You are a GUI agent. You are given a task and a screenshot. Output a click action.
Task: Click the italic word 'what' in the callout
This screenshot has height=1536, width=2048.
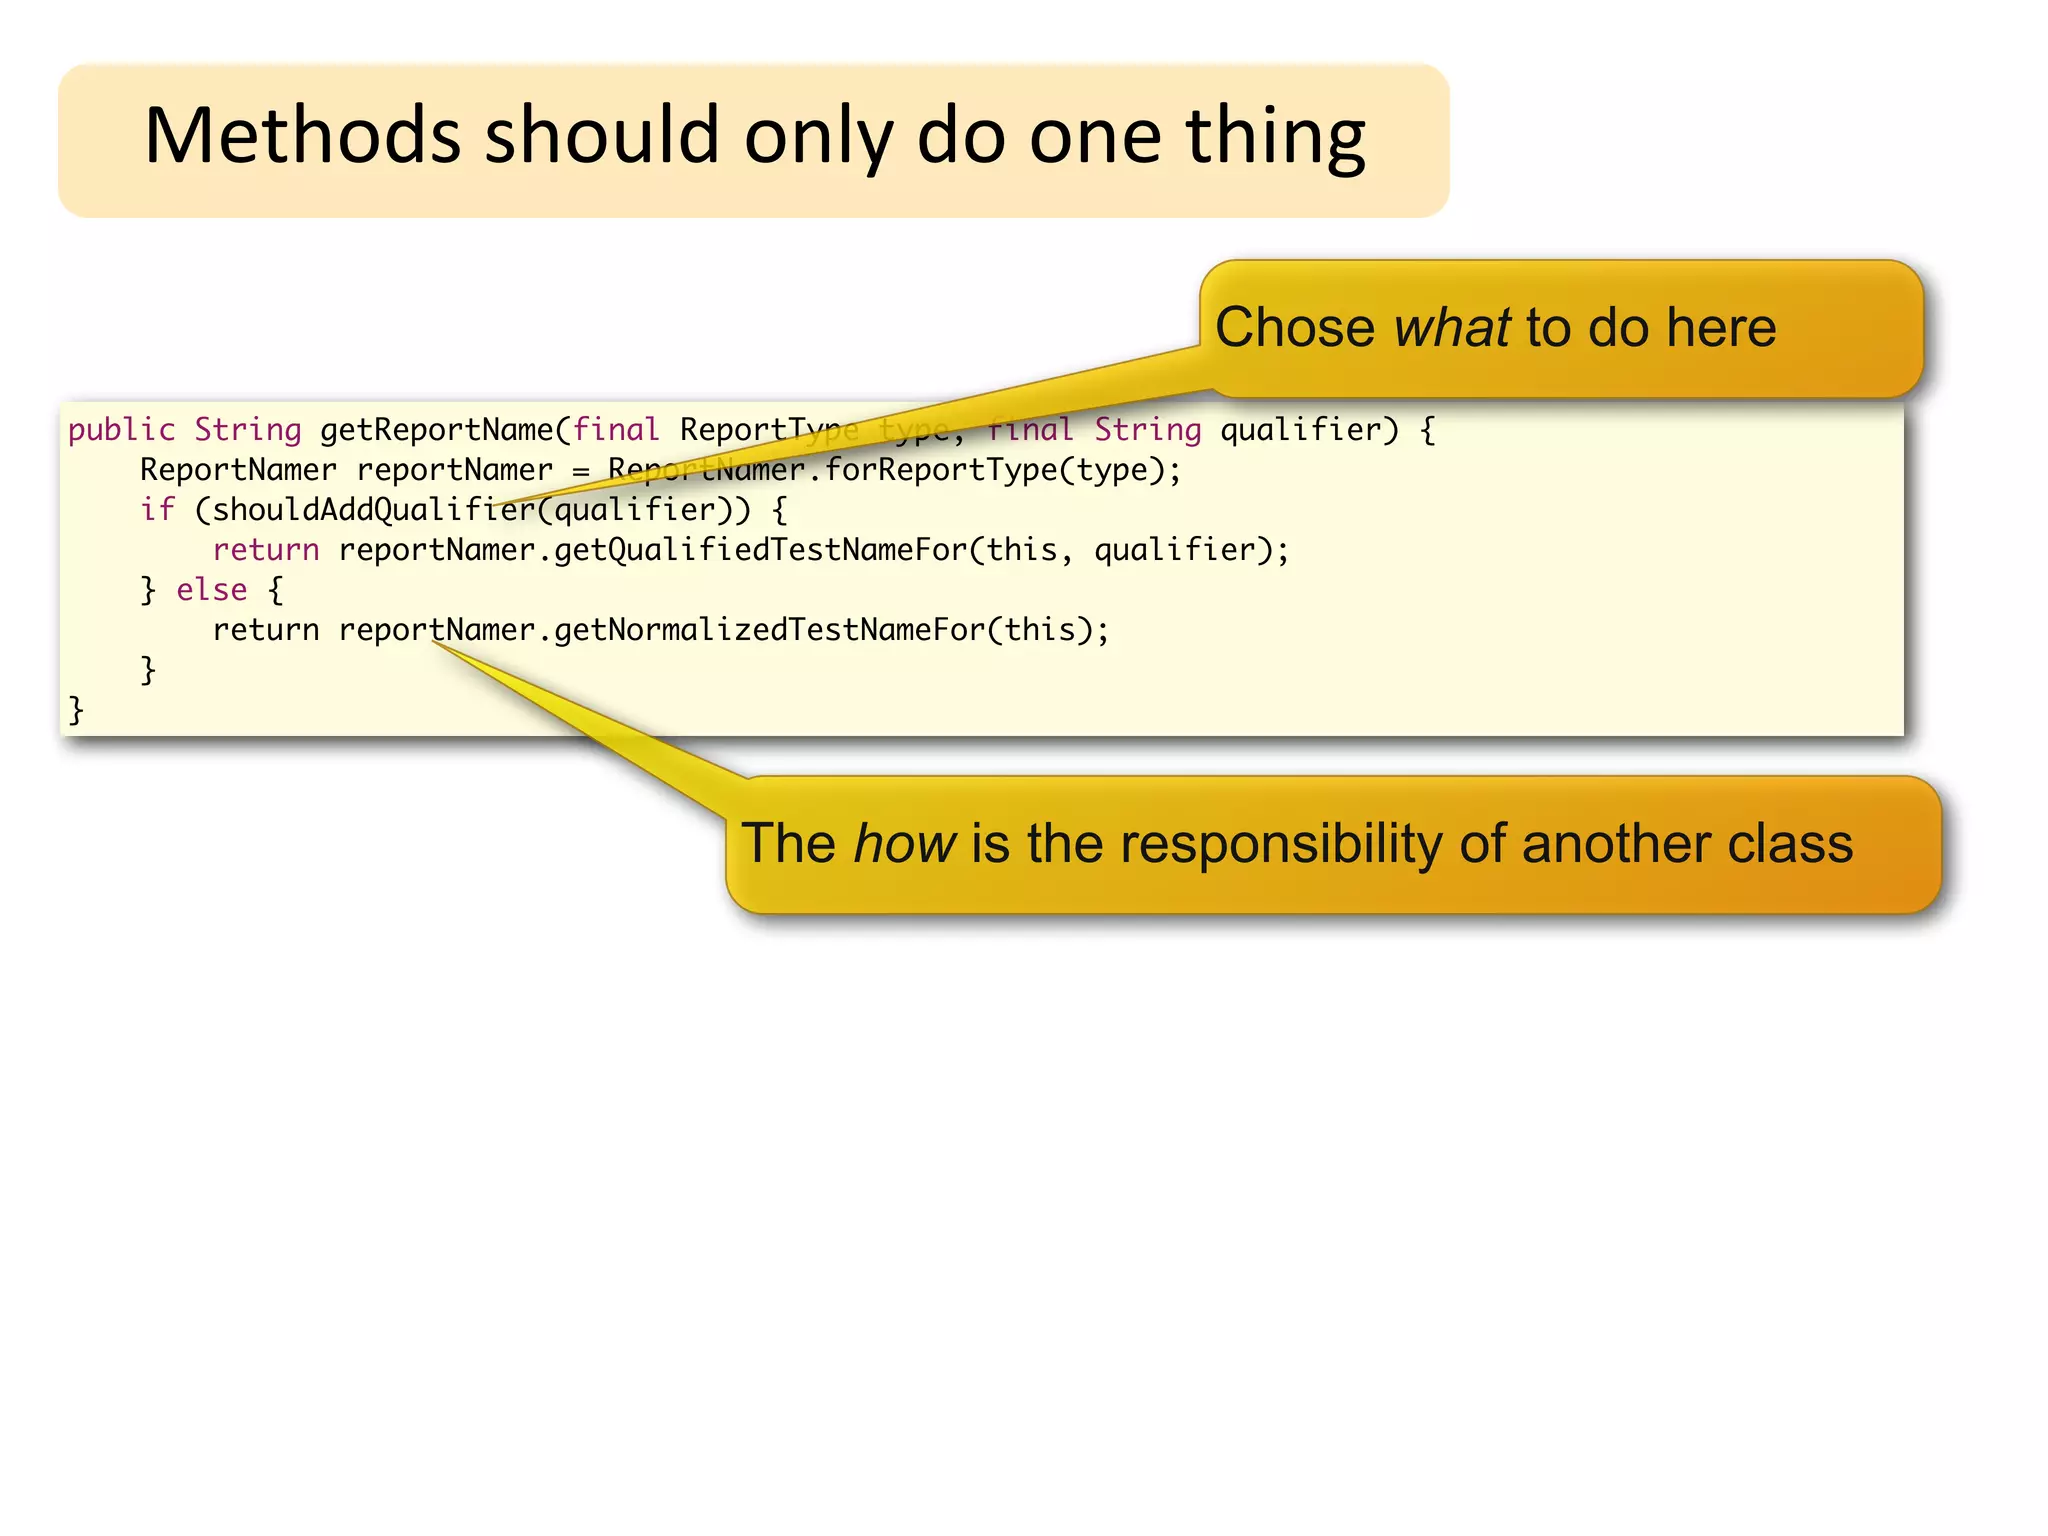click(x=1451, y=329)
